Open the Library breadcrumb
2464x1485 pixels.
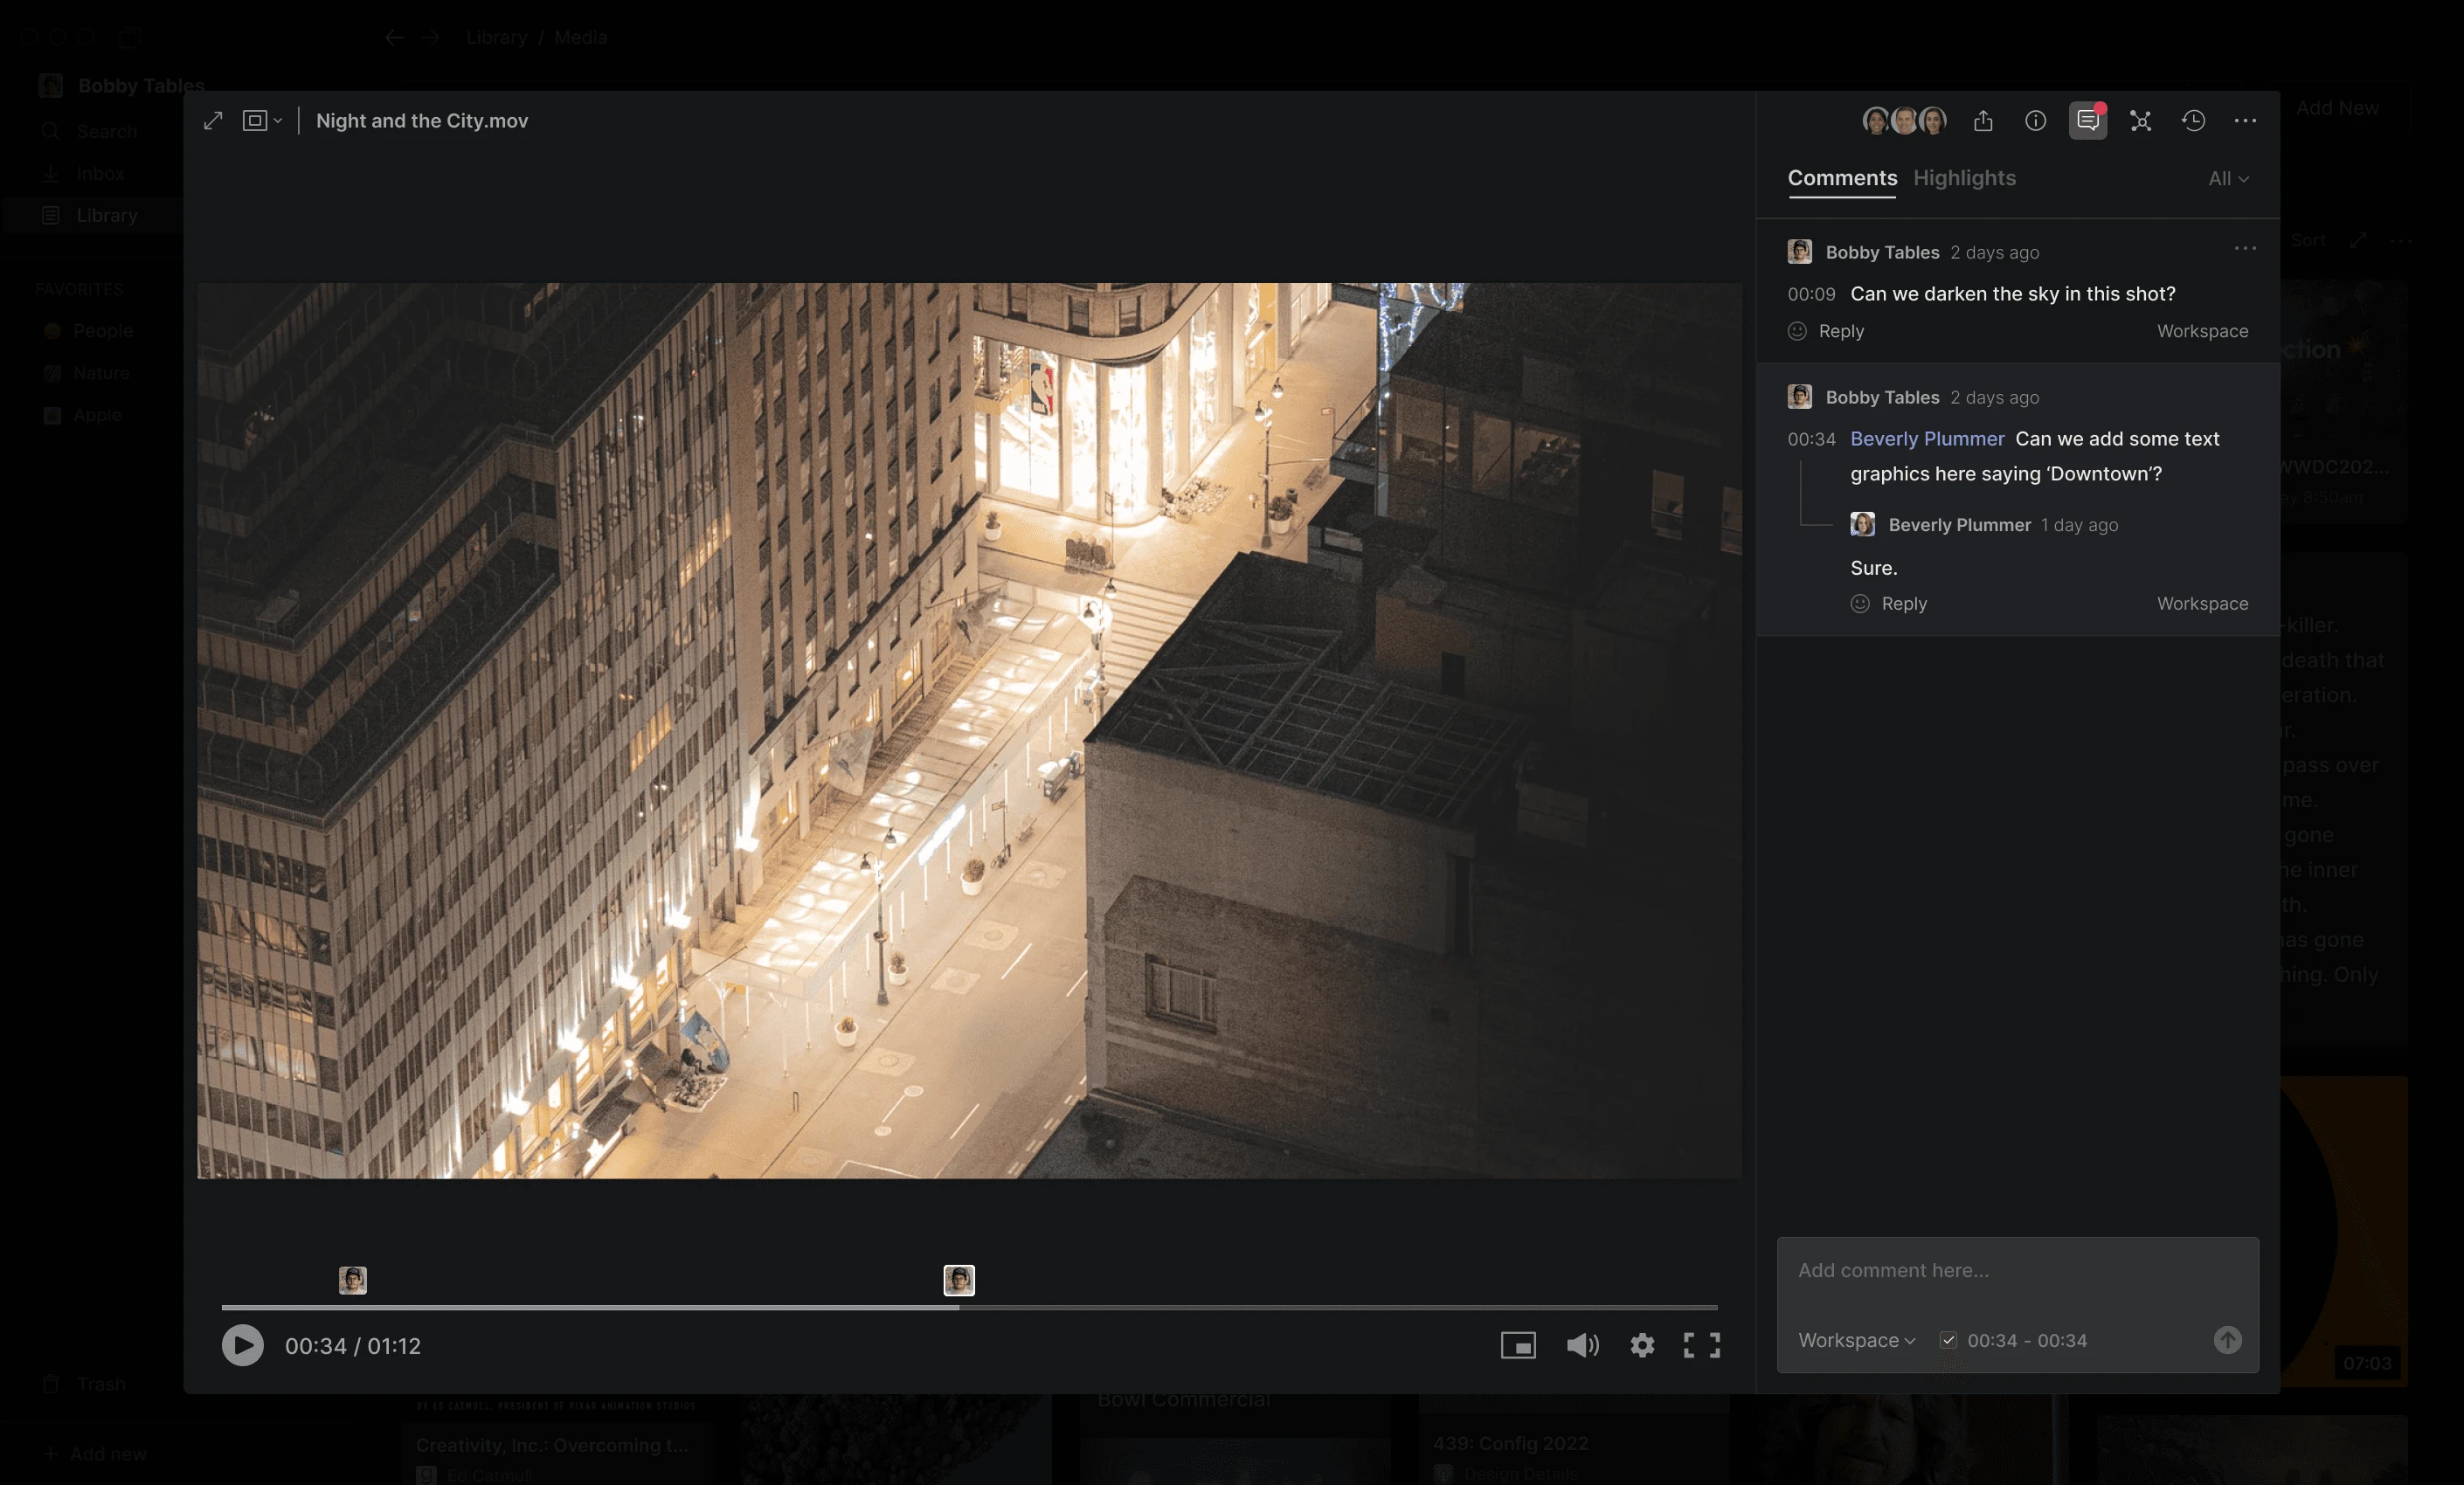[x=496, y=37]
